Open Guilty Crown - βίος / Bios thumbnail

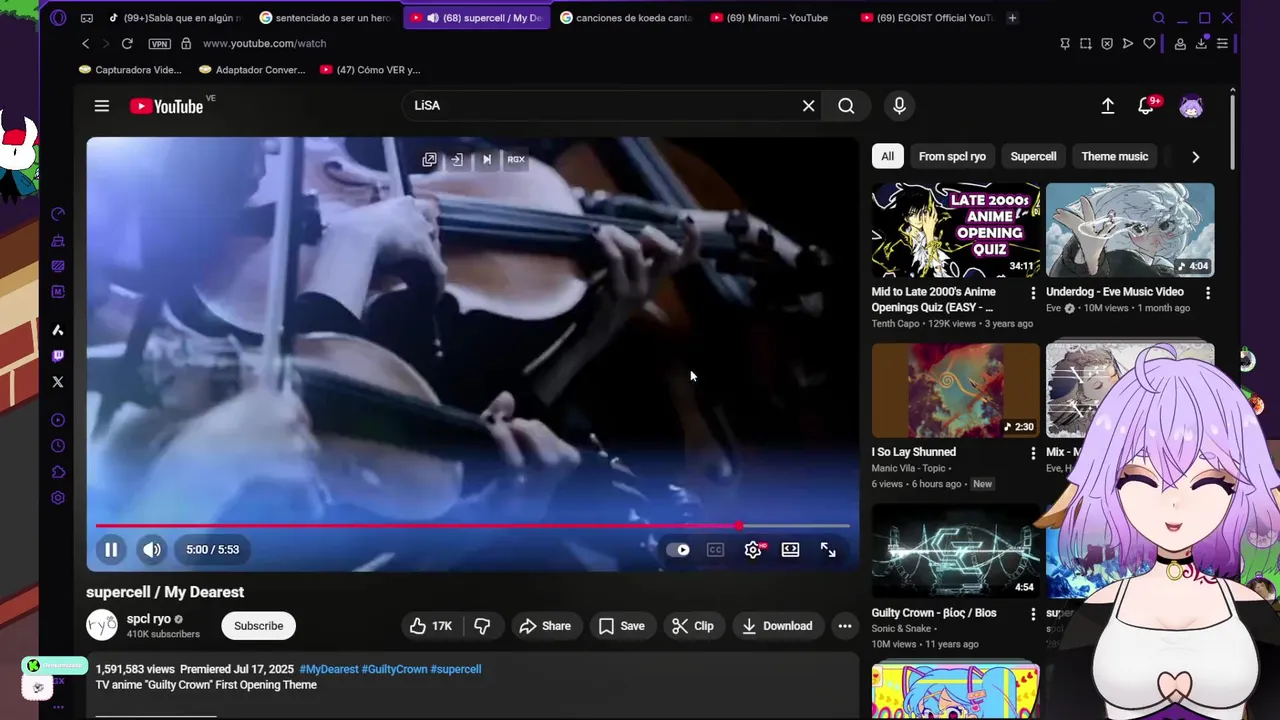pyautogui.click(x=956, y=550)
